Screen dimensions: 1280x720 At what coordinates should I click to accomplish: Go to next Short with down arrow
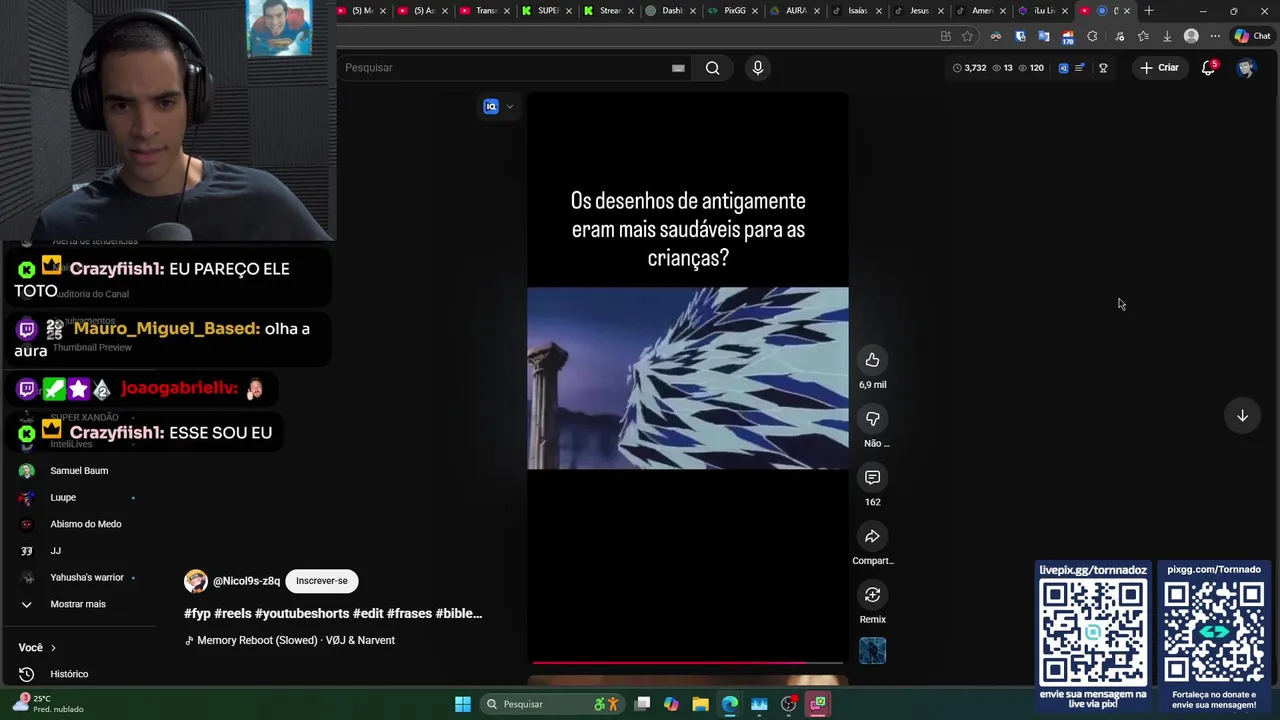(1242, 416)
